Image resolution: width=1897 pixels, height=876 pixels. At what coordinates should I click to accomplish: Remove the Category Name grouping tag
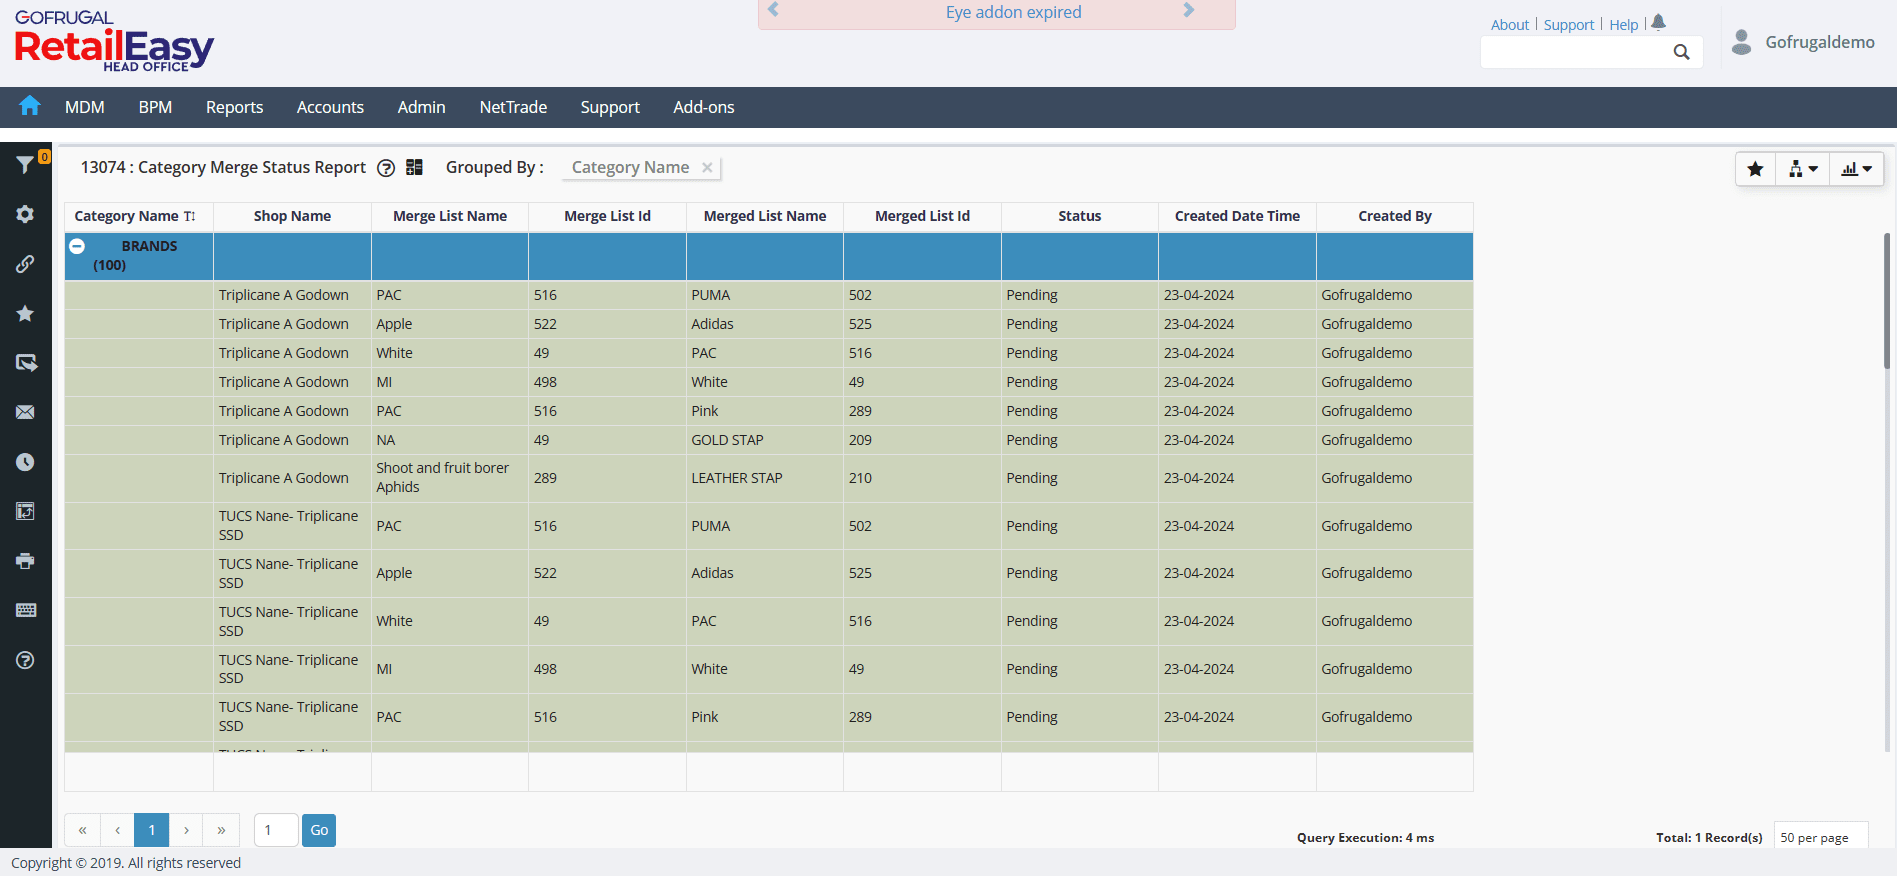coord(707,168)
